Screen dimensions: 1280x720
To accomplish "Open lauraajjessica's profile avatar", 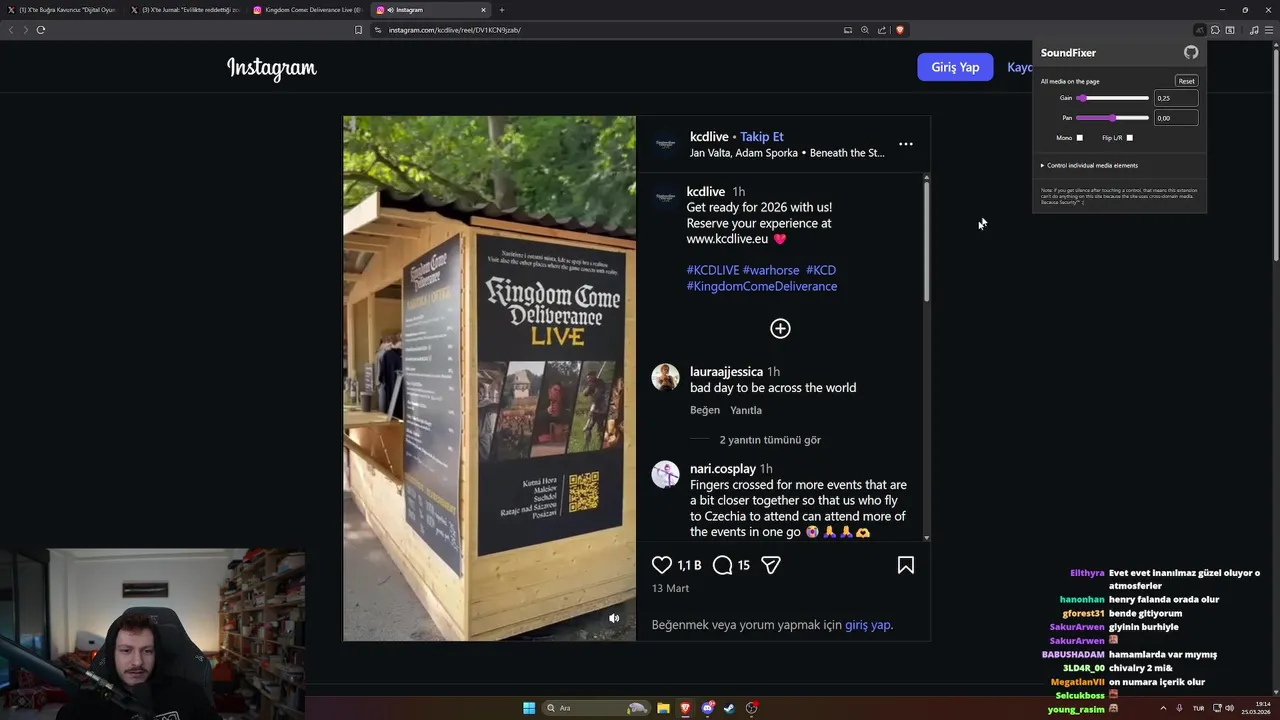I will (x=666, y=377).
